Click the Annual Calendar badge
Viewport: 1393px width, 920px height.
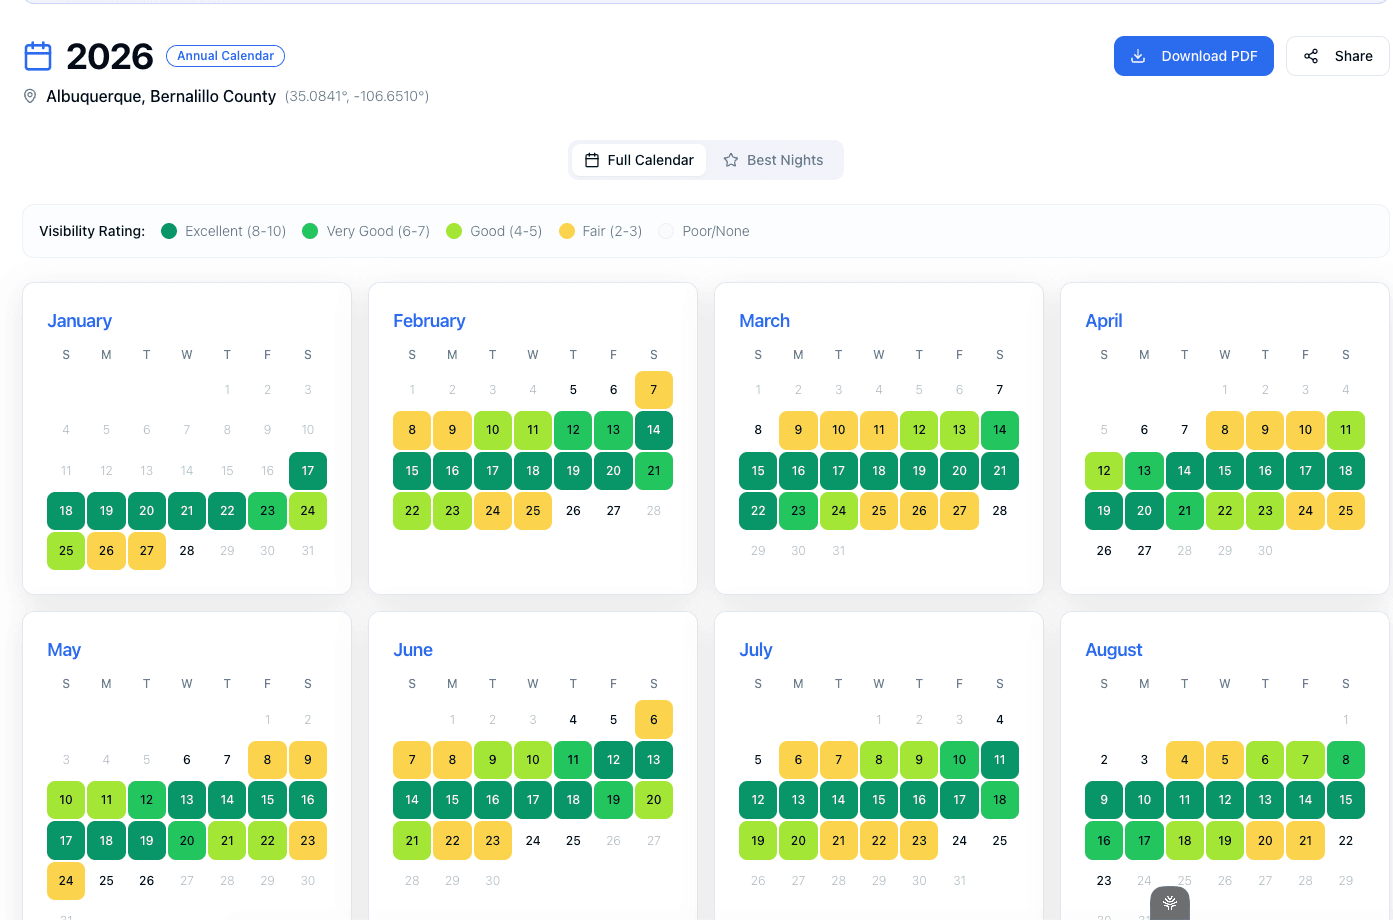coord(225,56)
